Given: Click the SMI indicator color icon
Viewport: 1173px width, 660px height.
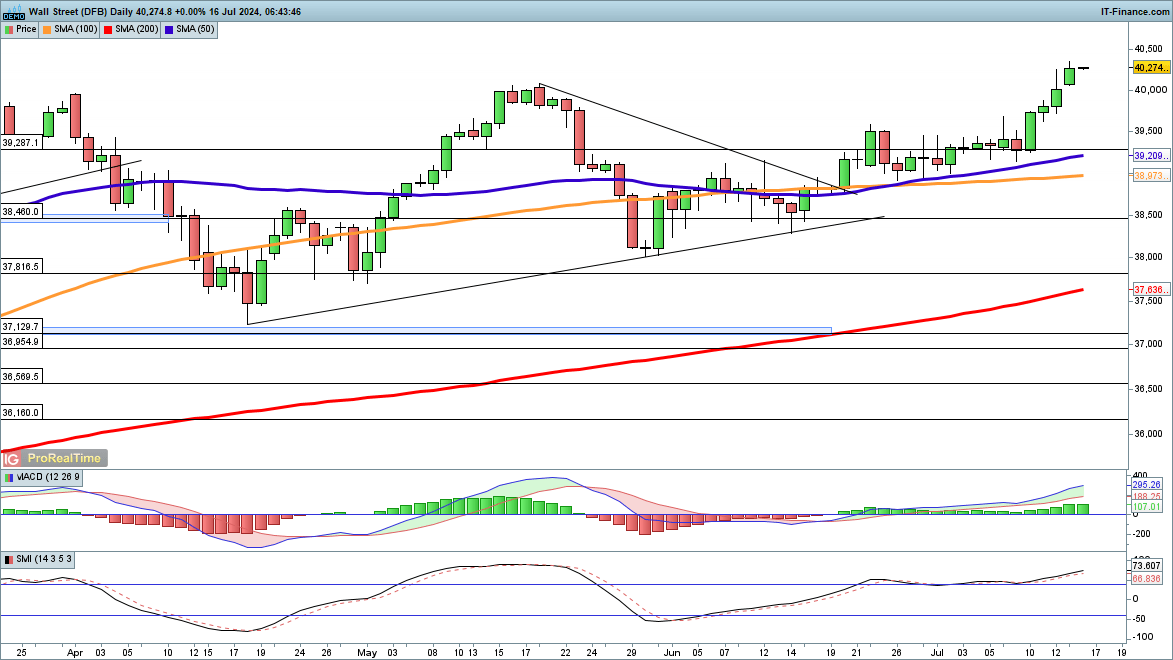Looking at the screenshot, I should tap(8, 558).
